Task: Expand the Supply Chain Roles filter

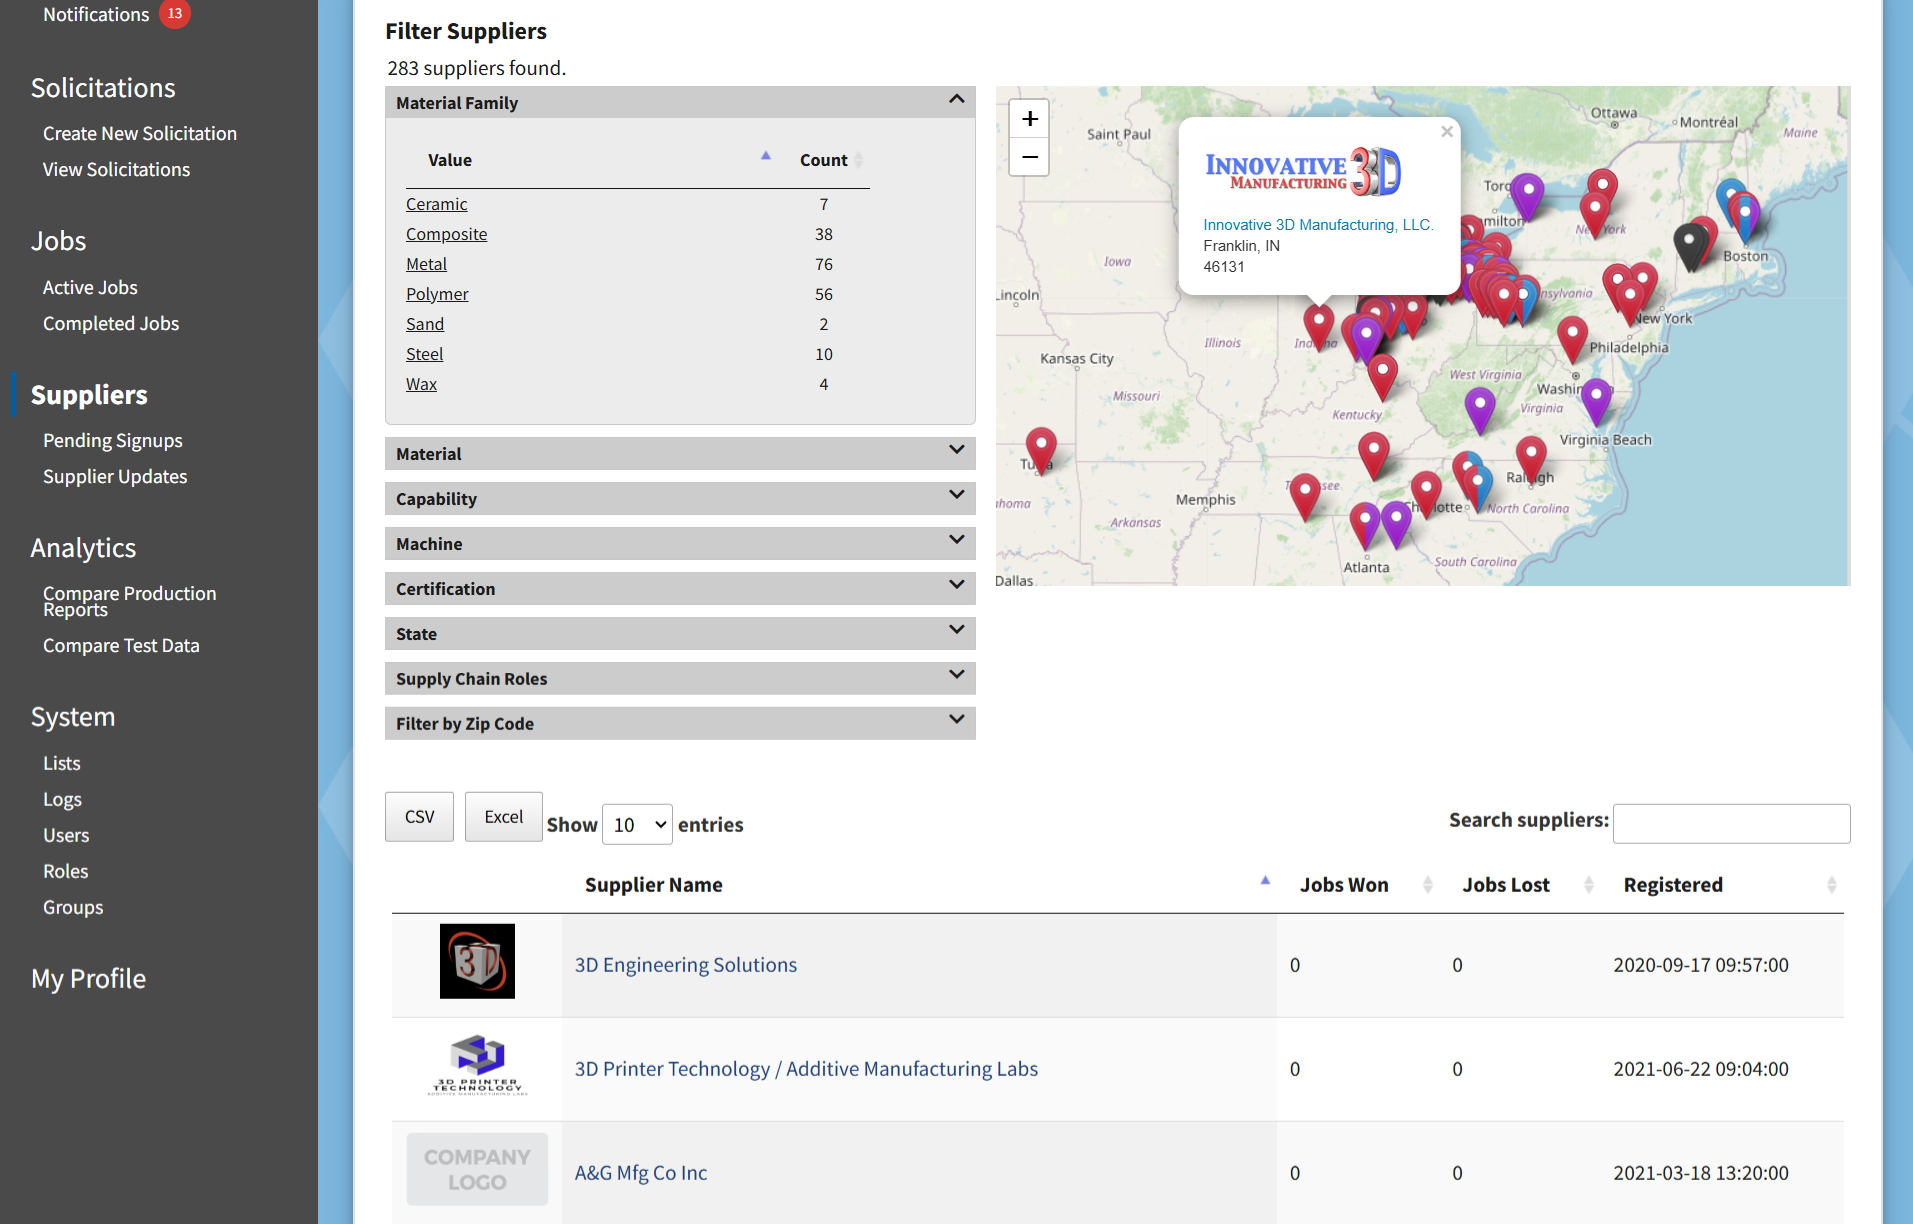Action: tap(680, 678)
